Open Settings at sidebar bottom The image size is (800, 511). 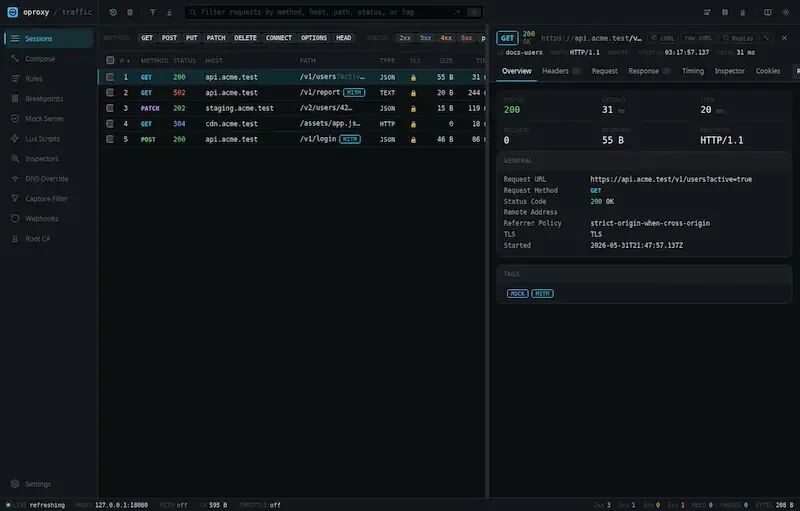coord(48,483)
